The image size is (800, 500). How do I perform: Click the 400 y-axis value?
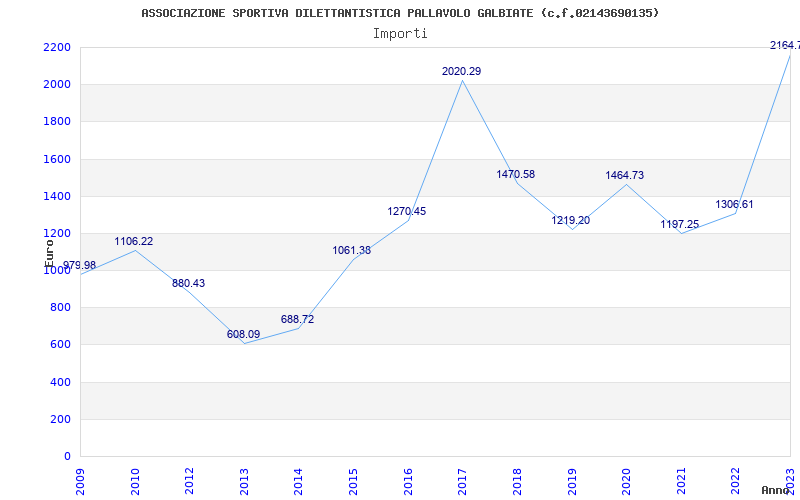pyautogui.click(x=61, y=382)
